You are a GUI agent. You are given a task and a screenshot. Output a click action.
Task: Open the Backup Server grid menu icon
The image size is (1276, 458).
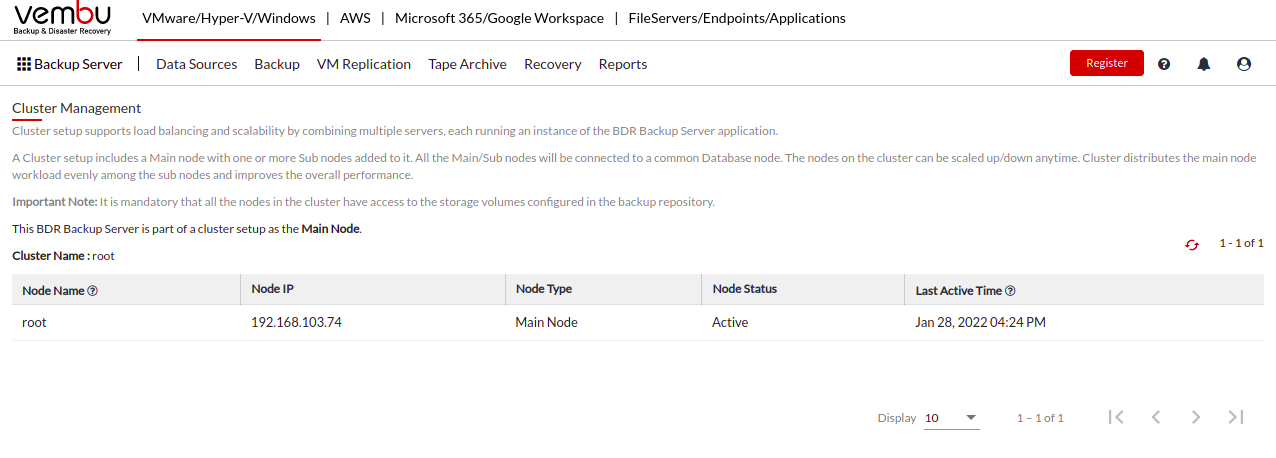click(x=24, y=64)
